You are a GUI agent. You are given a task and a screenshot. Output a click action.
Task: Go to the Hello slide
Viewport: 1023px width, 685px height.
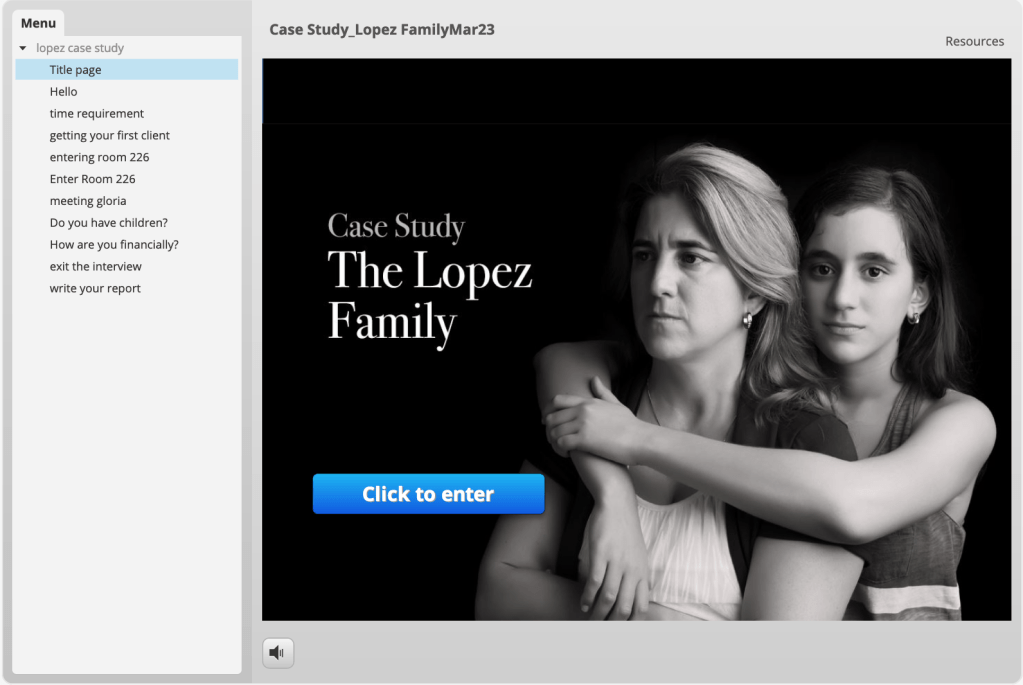tap(63, 92)
